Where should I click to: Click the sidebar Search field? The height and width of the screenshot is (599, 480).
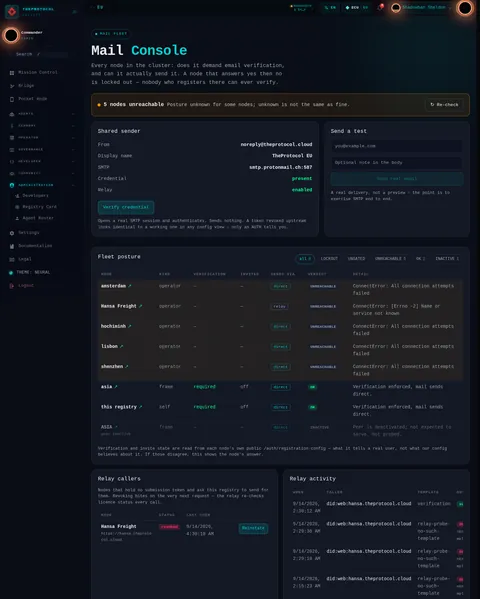coord(38,55)
